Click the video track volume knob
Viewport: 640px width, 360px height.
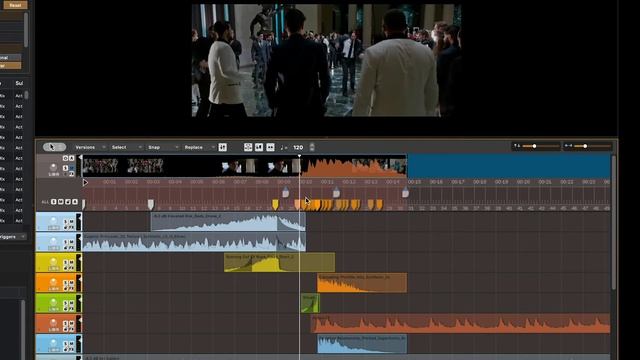click(53, 167)
